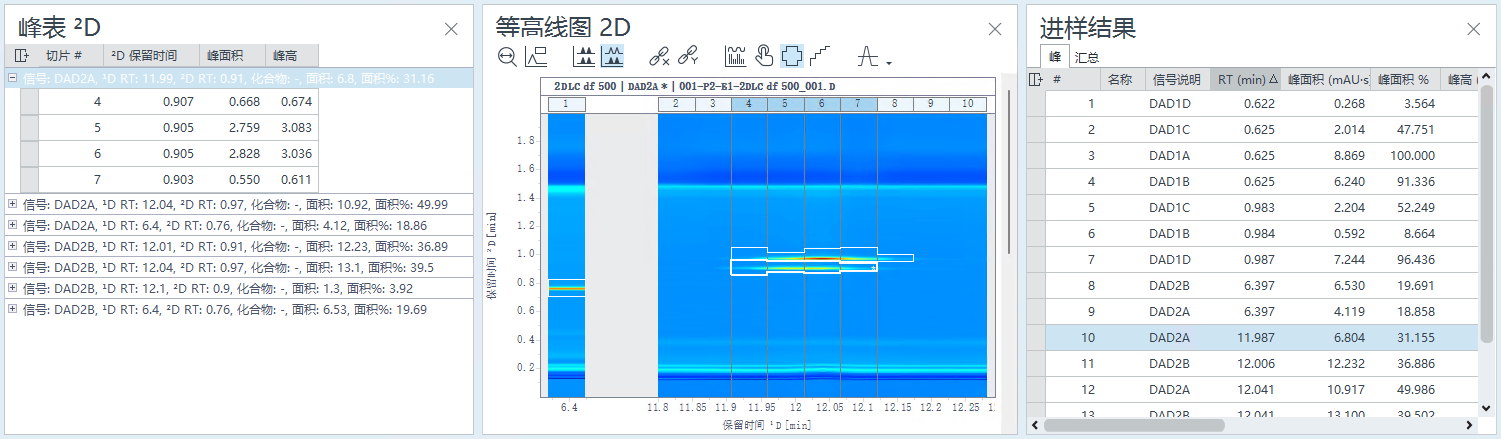
Task: Click the zoom reset magnifier icon
Action: point(508,56)
